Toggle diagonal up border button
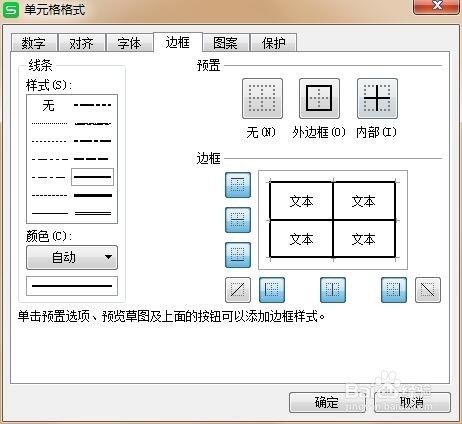The image size is (462, 424). [x=238, y=290]
